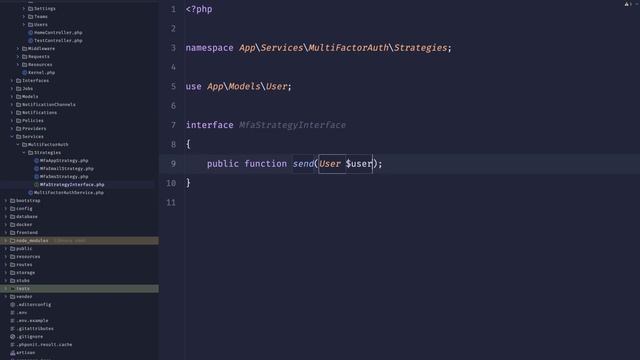Select the Policies folder row
This screenshot has width=640, height=360.
pos(79,120)
